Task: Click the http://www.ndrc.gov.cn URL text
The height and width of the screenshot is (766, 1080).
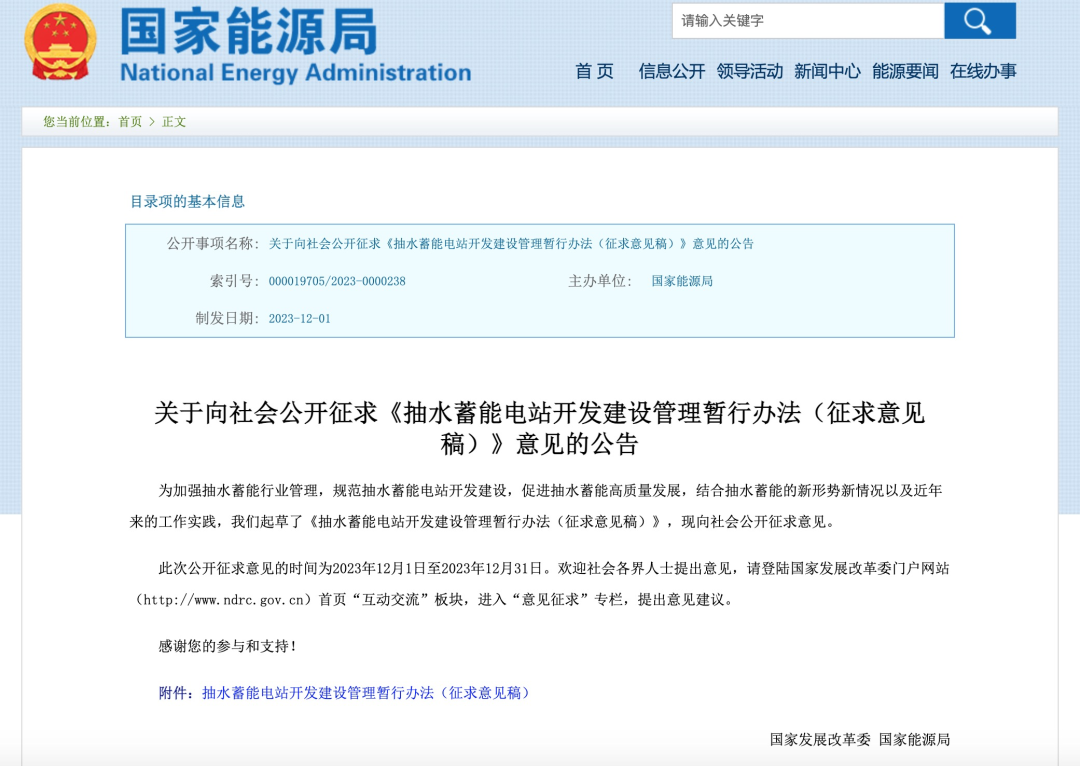Action: tap(223, 600)
